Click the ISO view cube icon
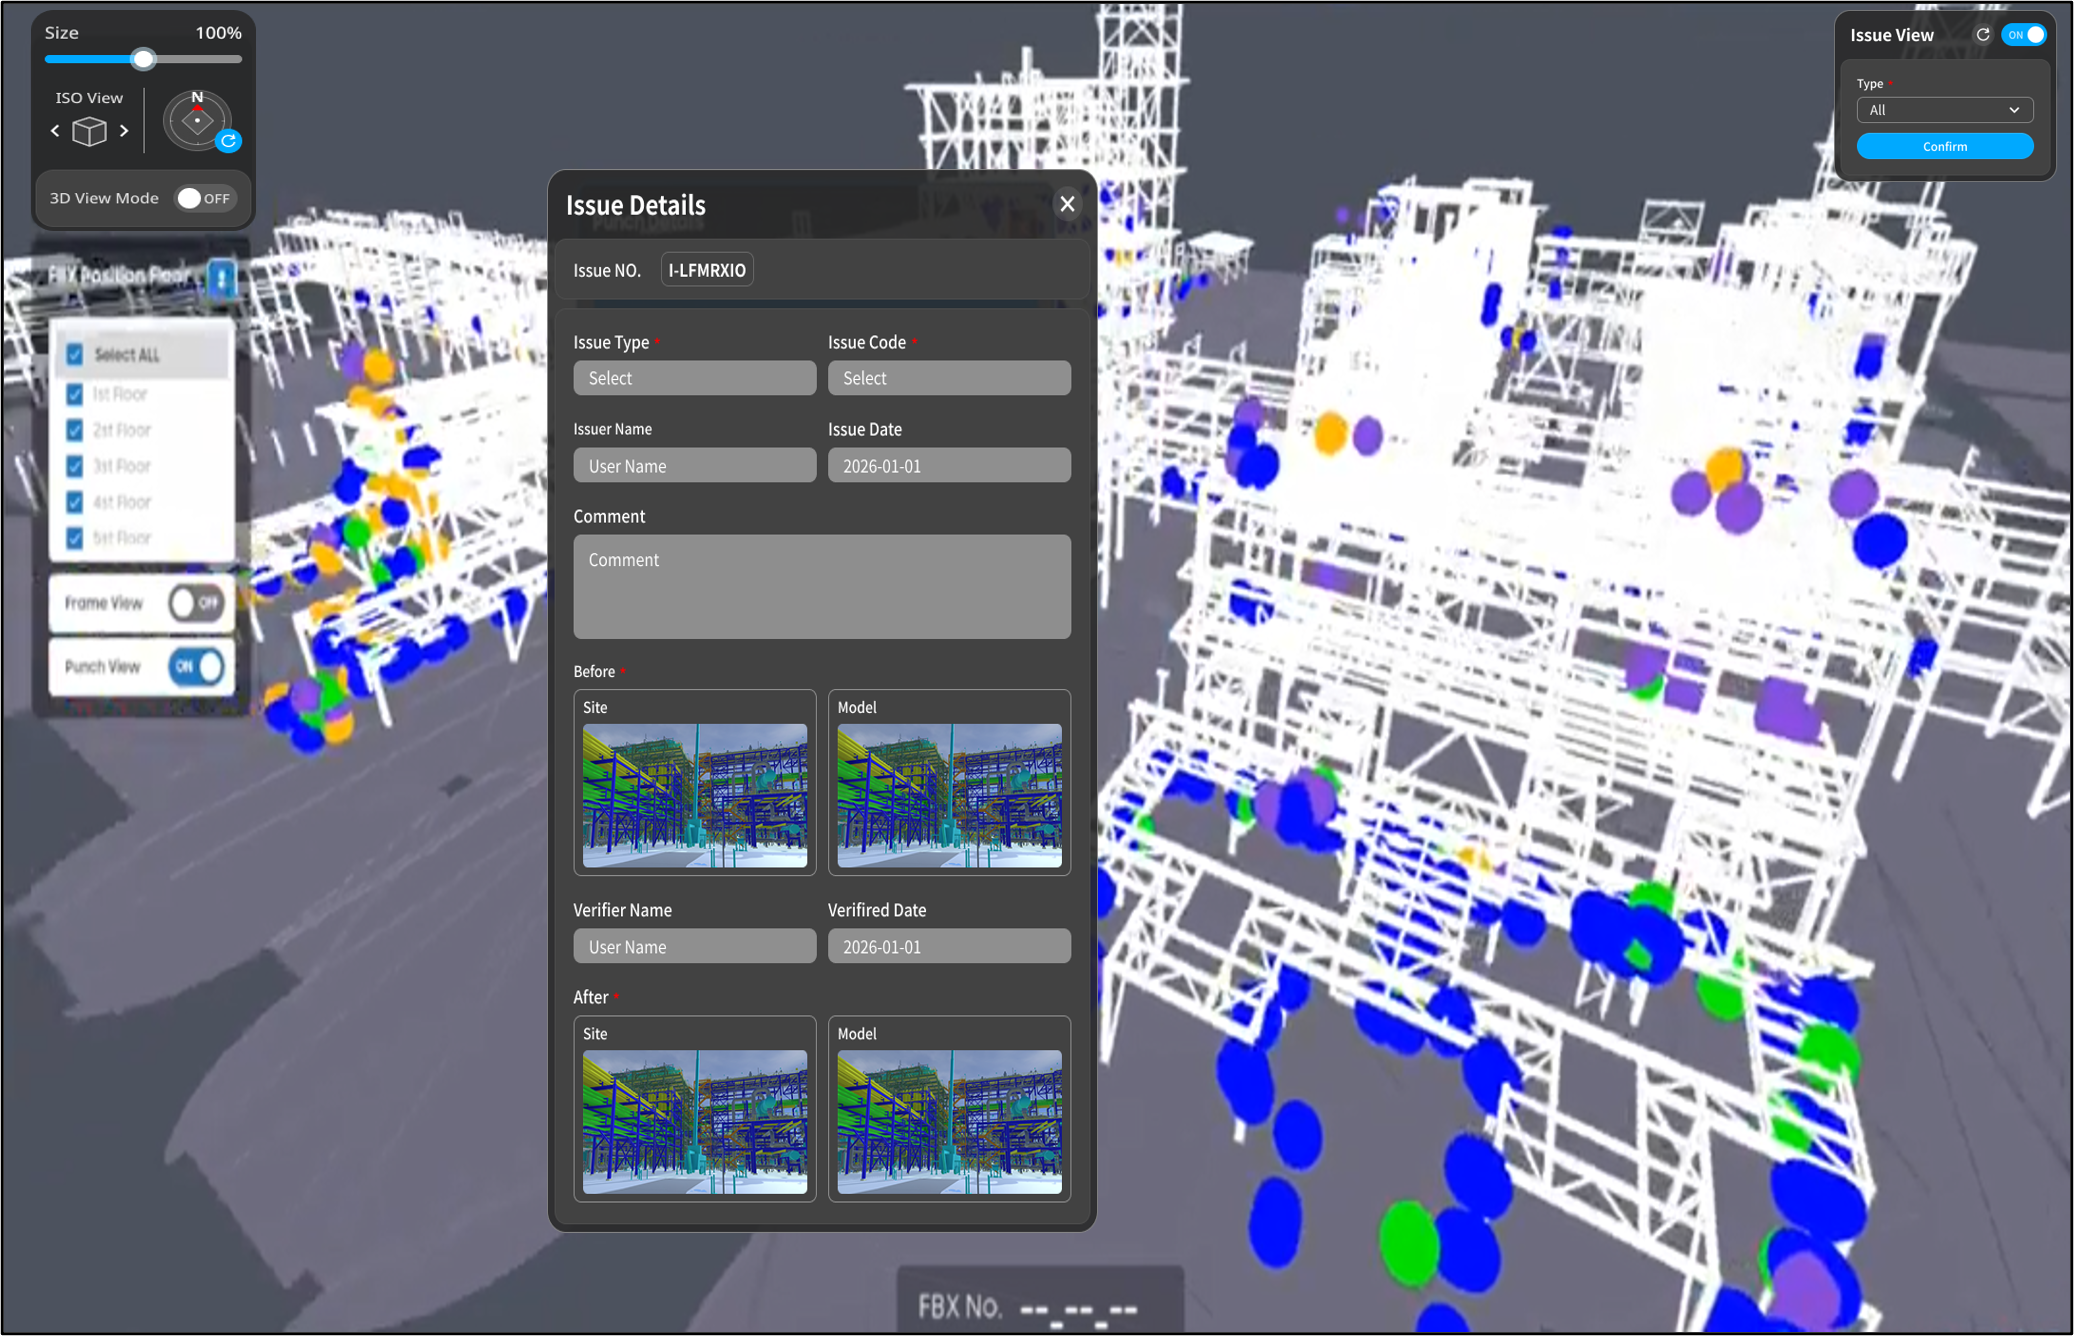Screen dimensions: 2074x1336 (90, 131)
